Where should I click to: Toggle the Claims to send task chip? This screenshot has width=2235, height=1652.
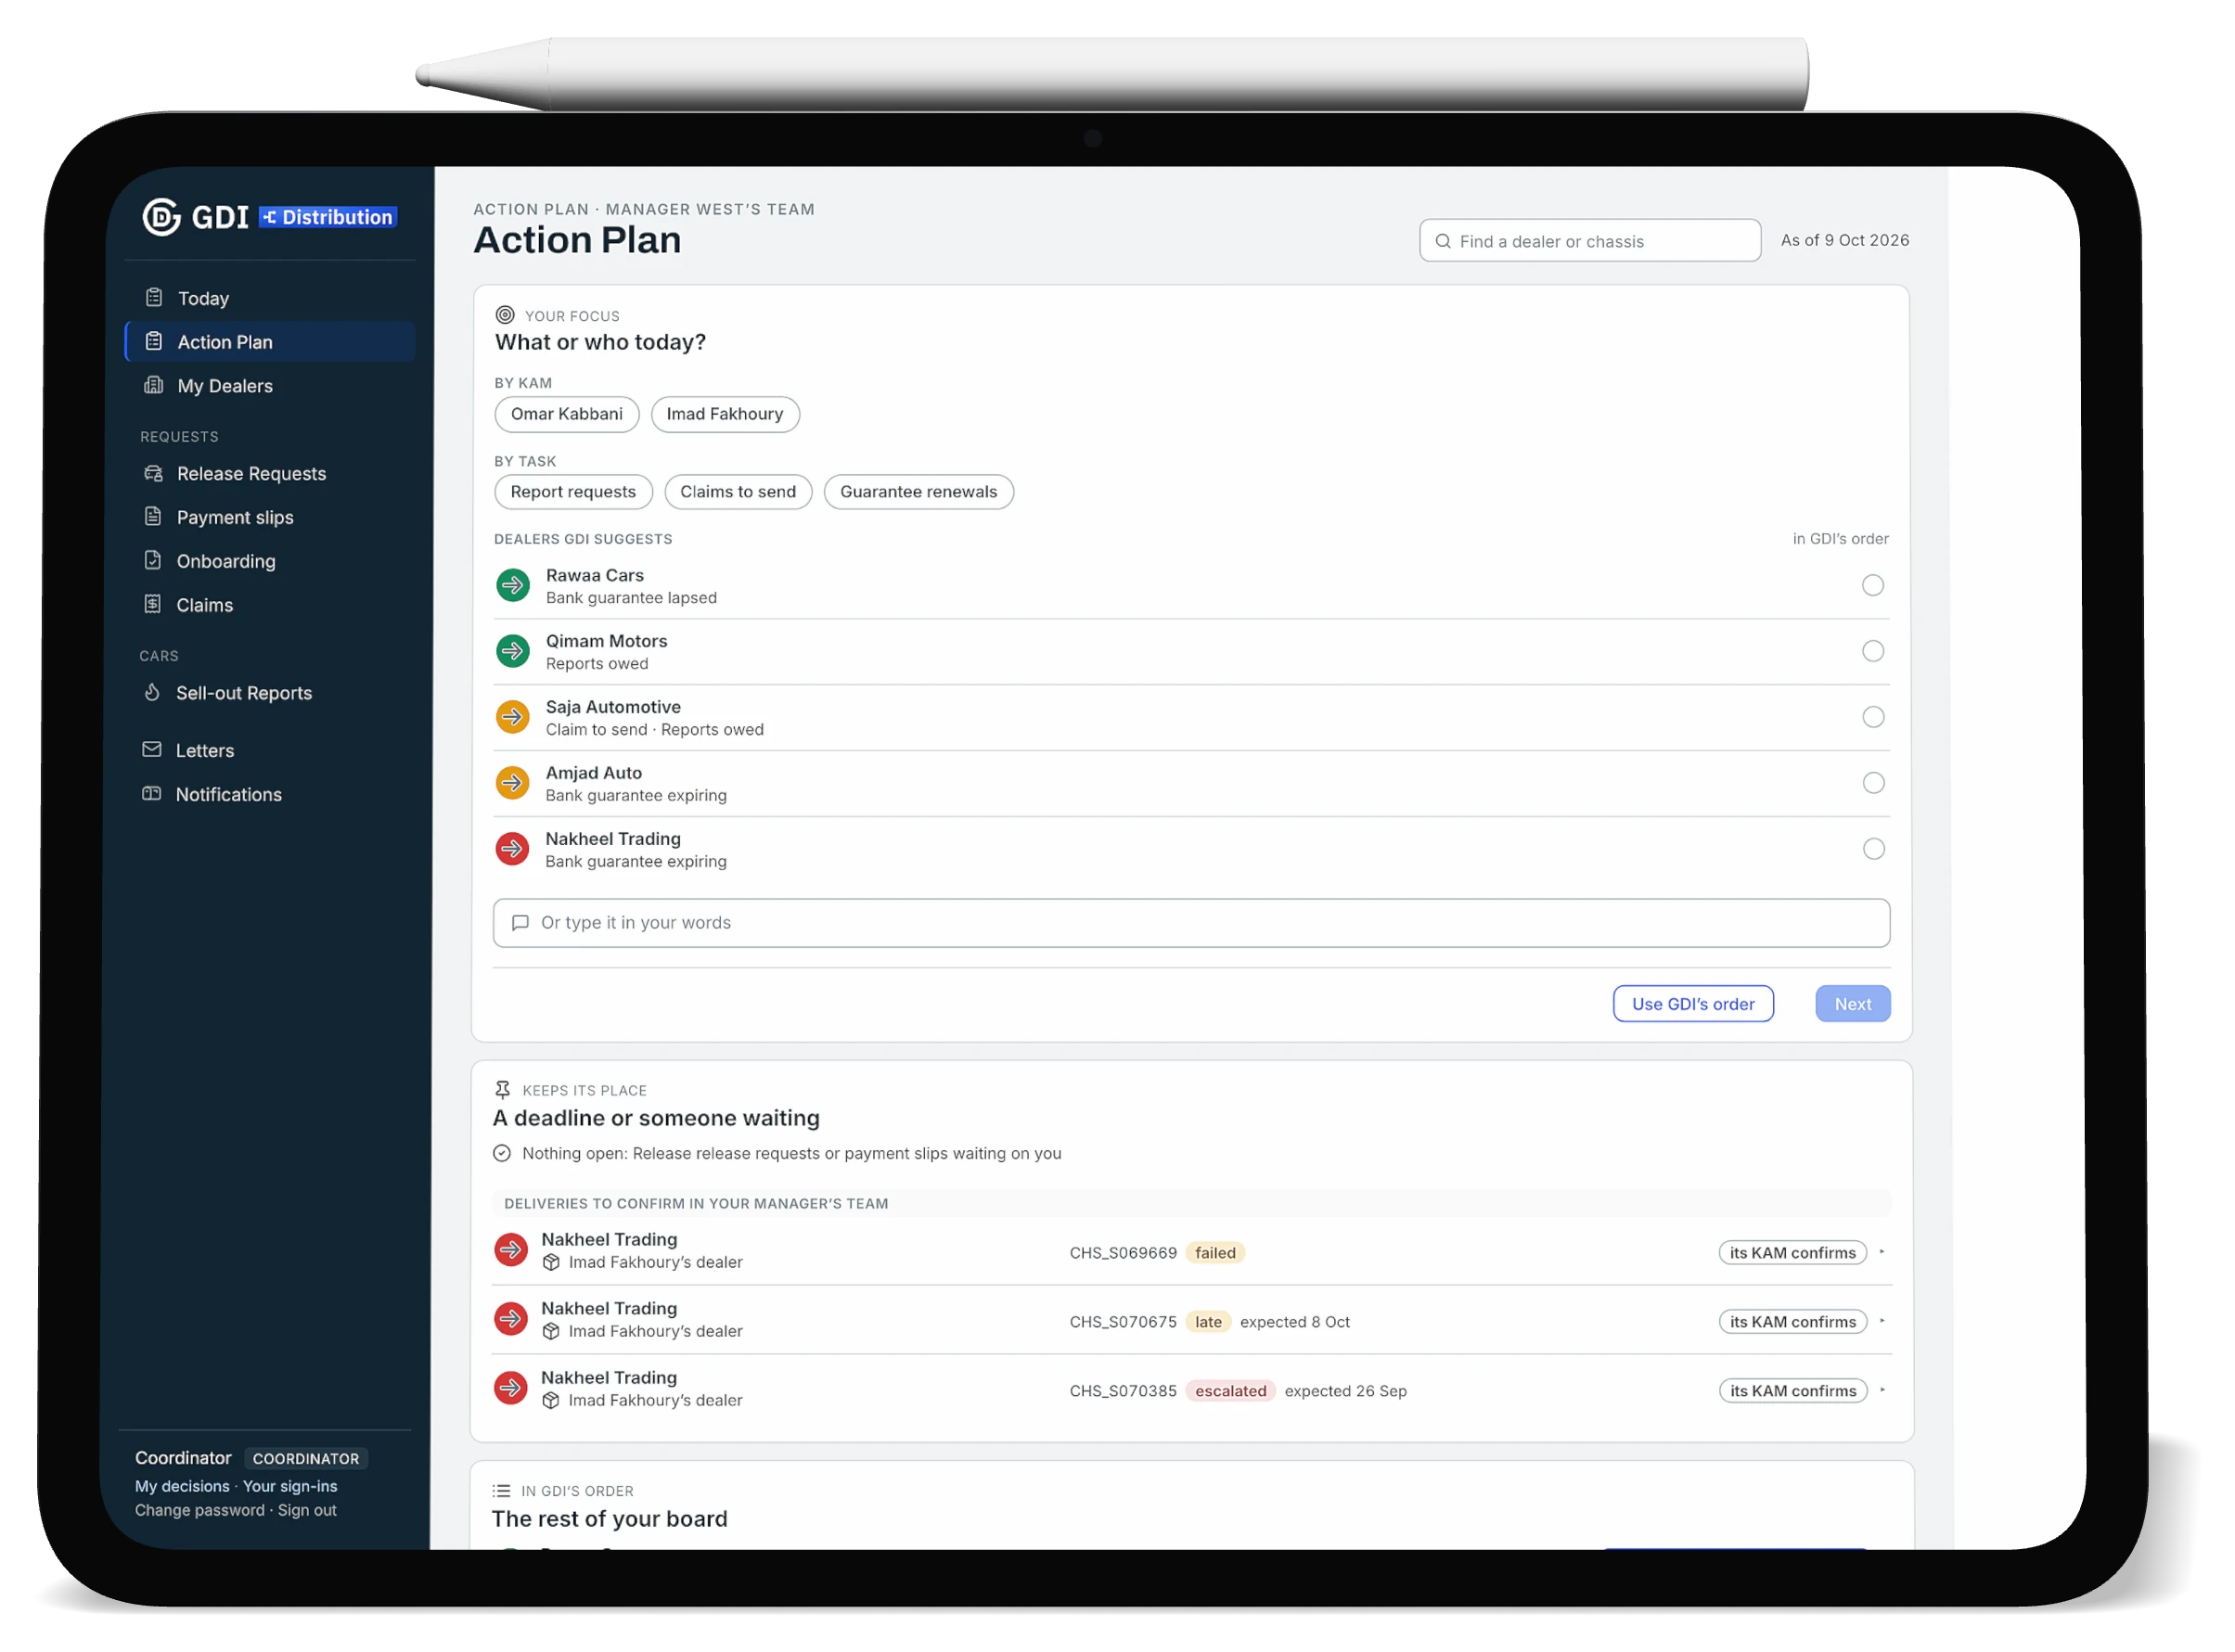coord(739,493)
